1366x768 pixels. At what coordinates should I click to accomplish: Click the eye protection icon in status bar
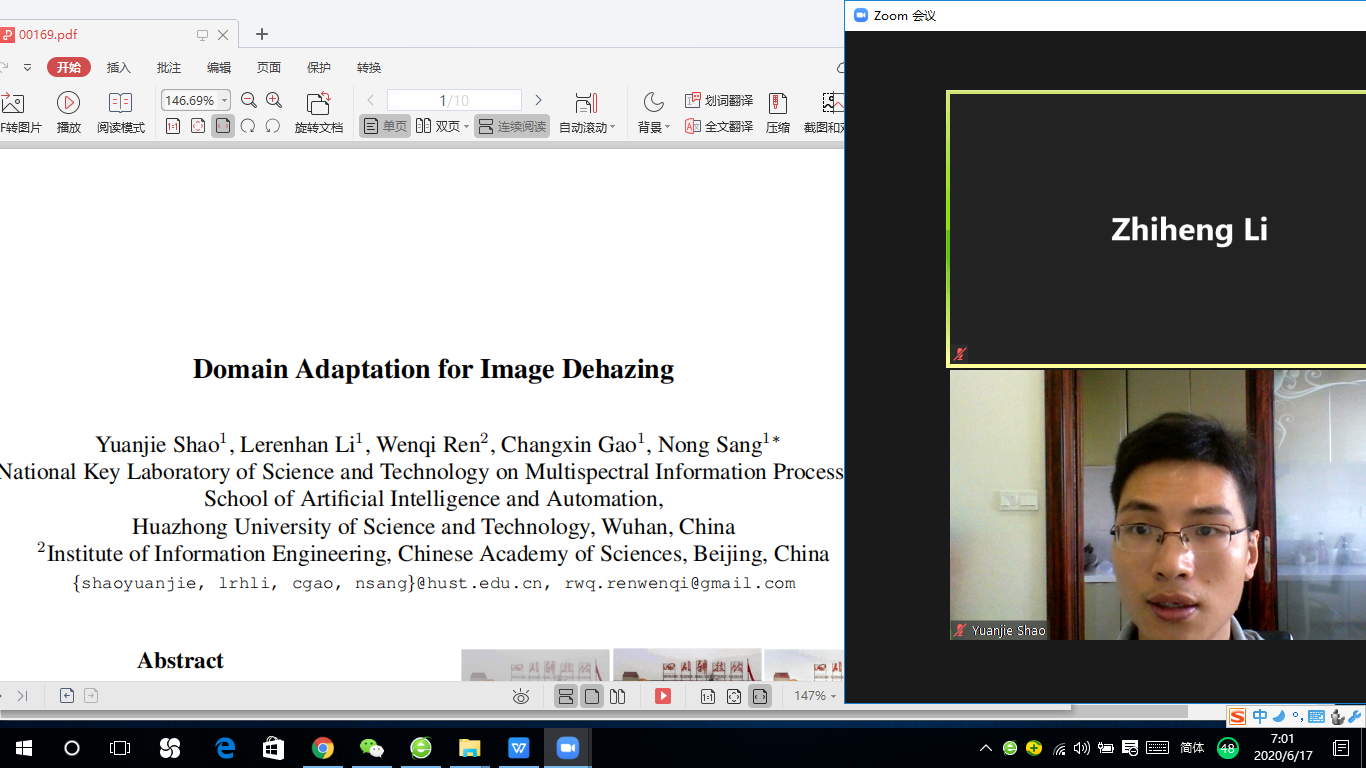coord(520,697)
